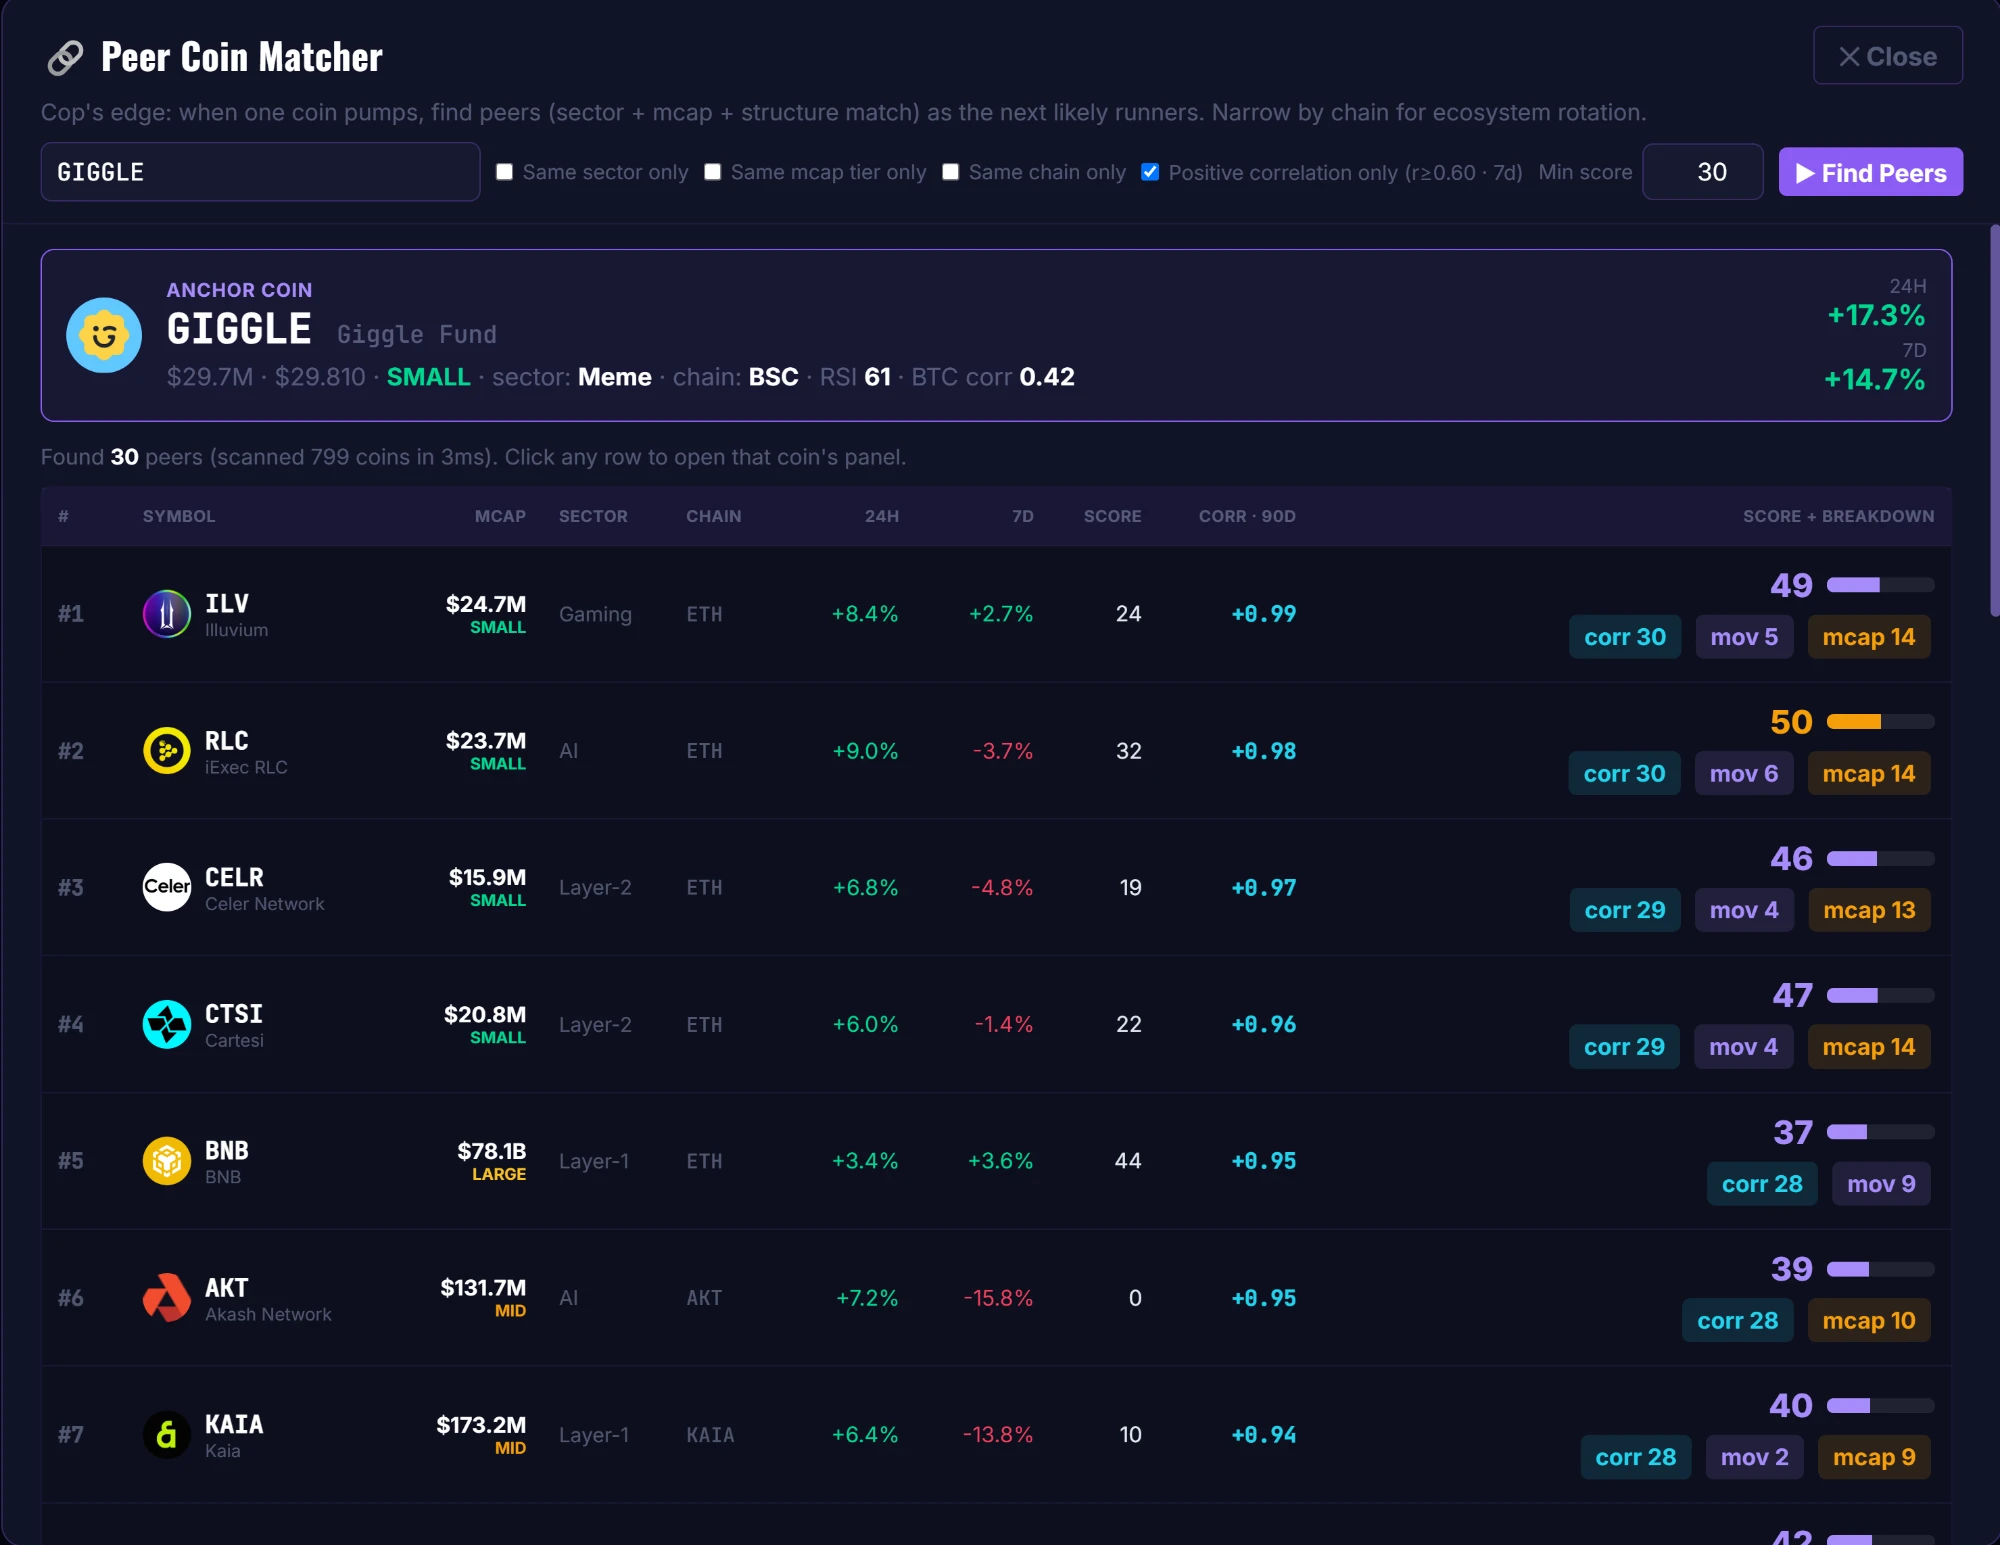Click the BNB coin logo
This screenshot has height=1545, width=2000.
click(167, 1161)
